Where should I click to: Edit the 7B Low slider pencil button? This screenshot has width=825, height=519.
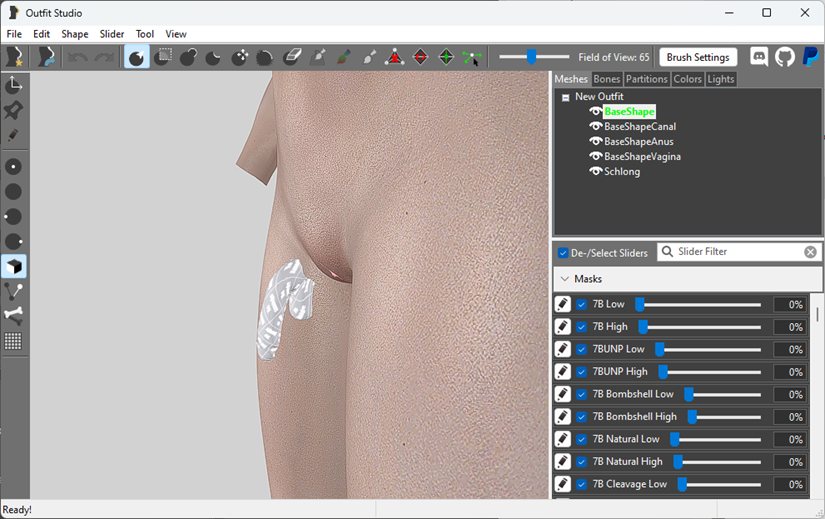[x=562, y=304]
